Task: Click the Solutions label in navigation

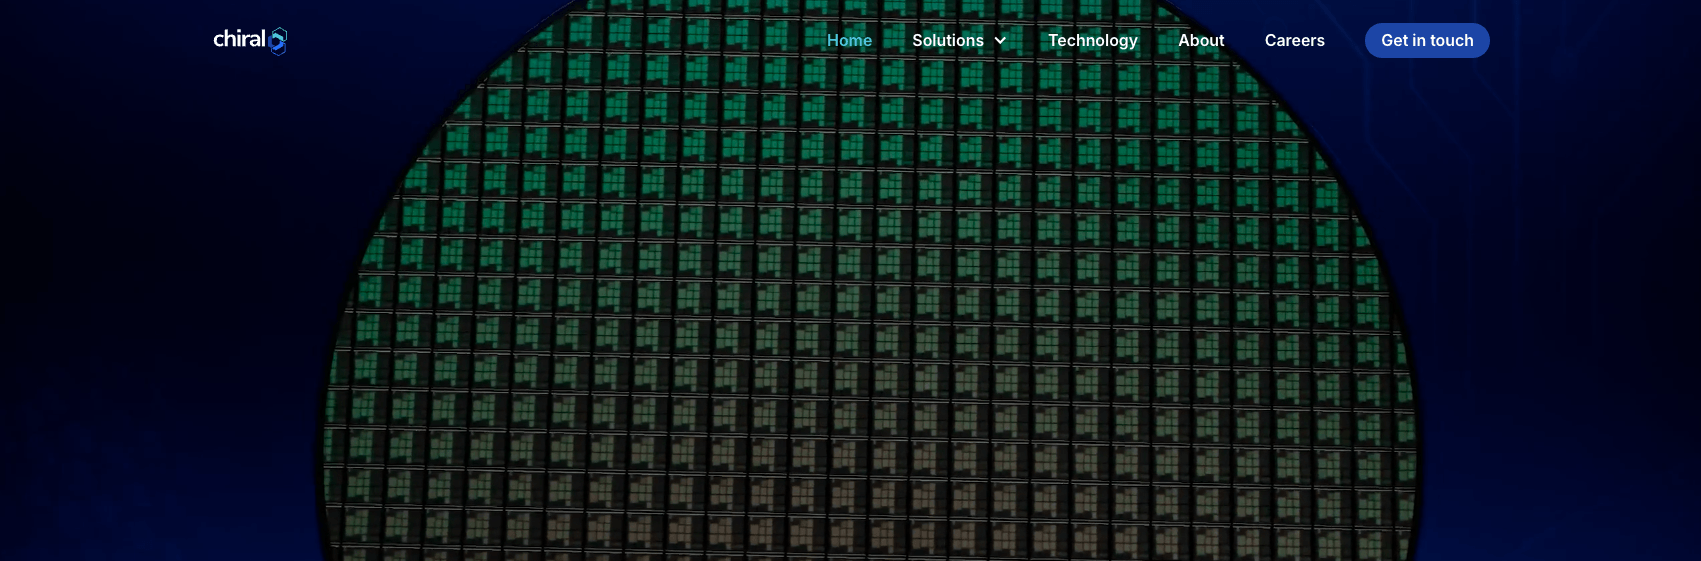Action: pos(947,40)
